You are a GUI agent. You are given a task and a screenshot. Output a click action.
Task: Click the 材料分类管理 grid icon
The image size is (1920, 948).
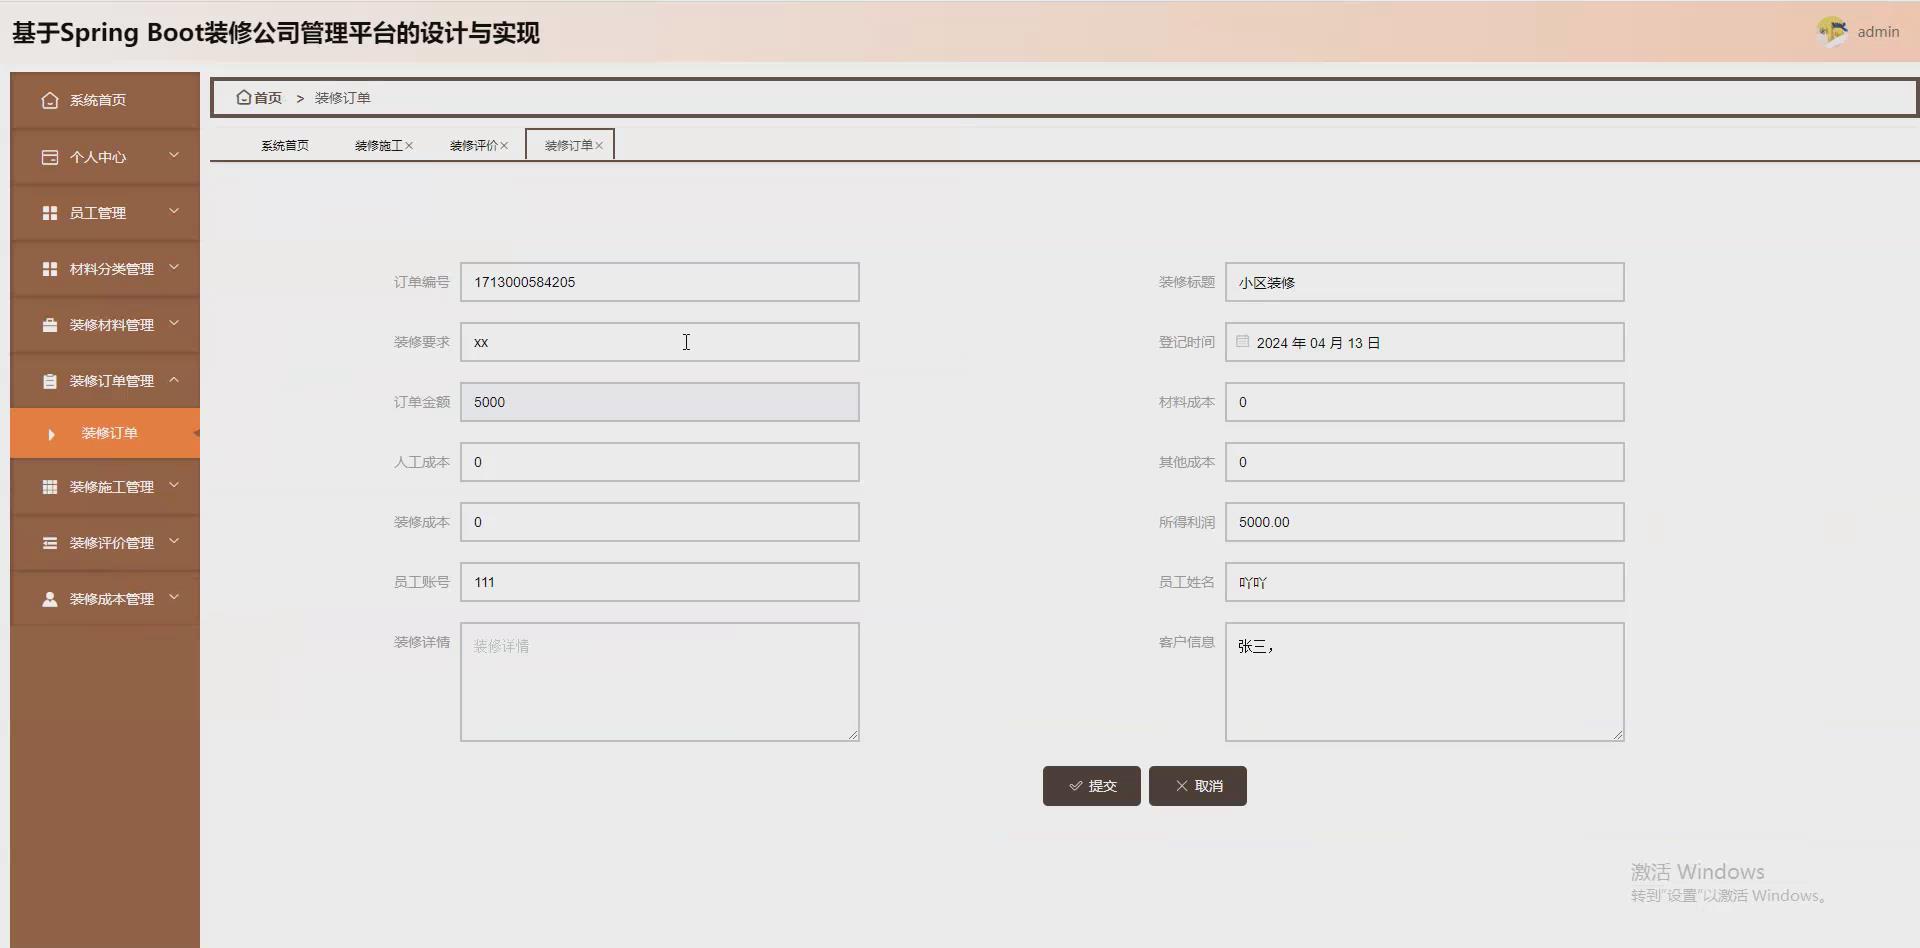click(x=50, y=269)
